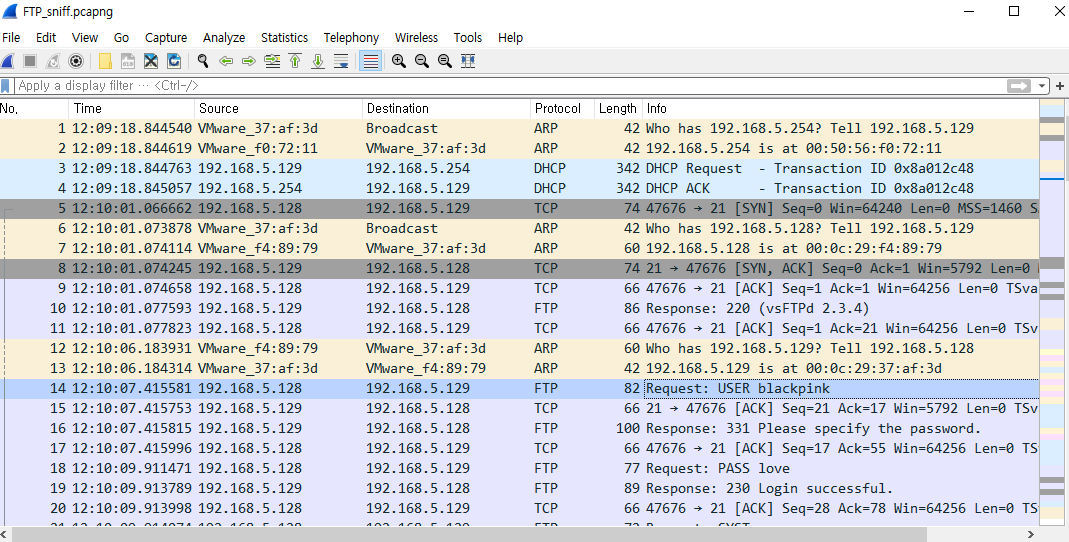
Task: Toggle auto scroll to last packet
Action: tap(341, 61)
